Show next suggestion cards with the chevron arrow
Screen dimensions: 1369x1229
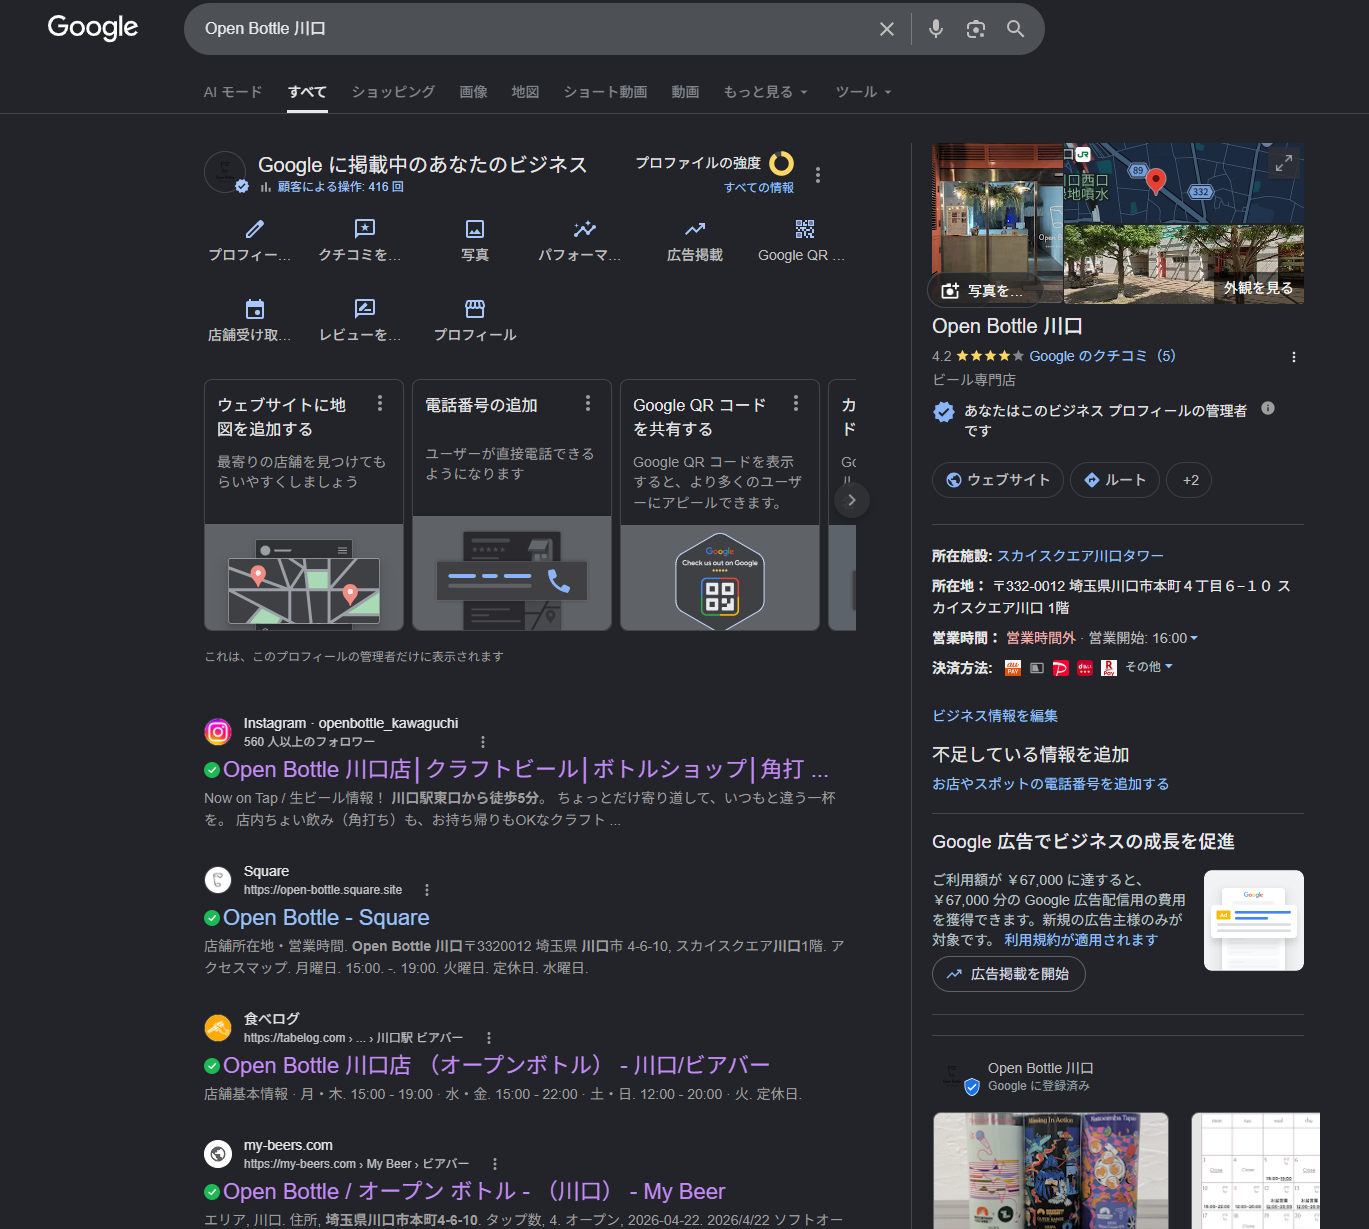(x=851, y=500)
